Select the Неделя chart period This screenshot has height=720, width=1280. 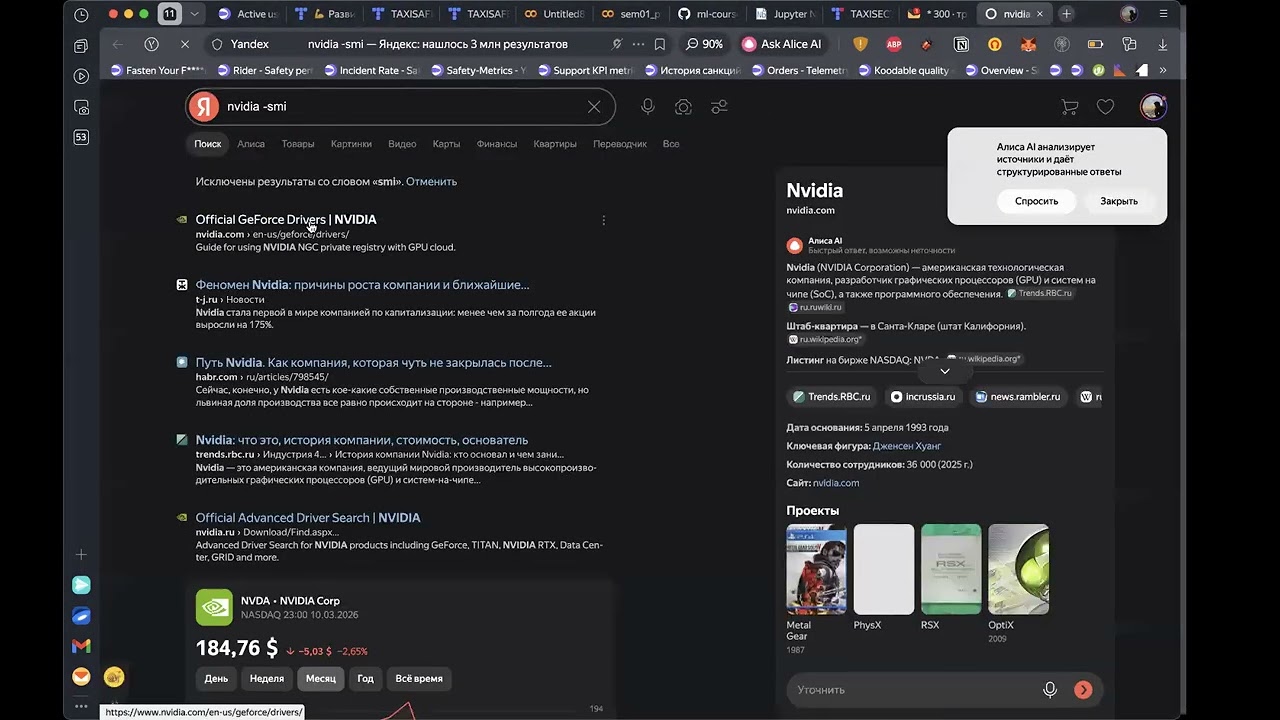(x=267, y=678)
